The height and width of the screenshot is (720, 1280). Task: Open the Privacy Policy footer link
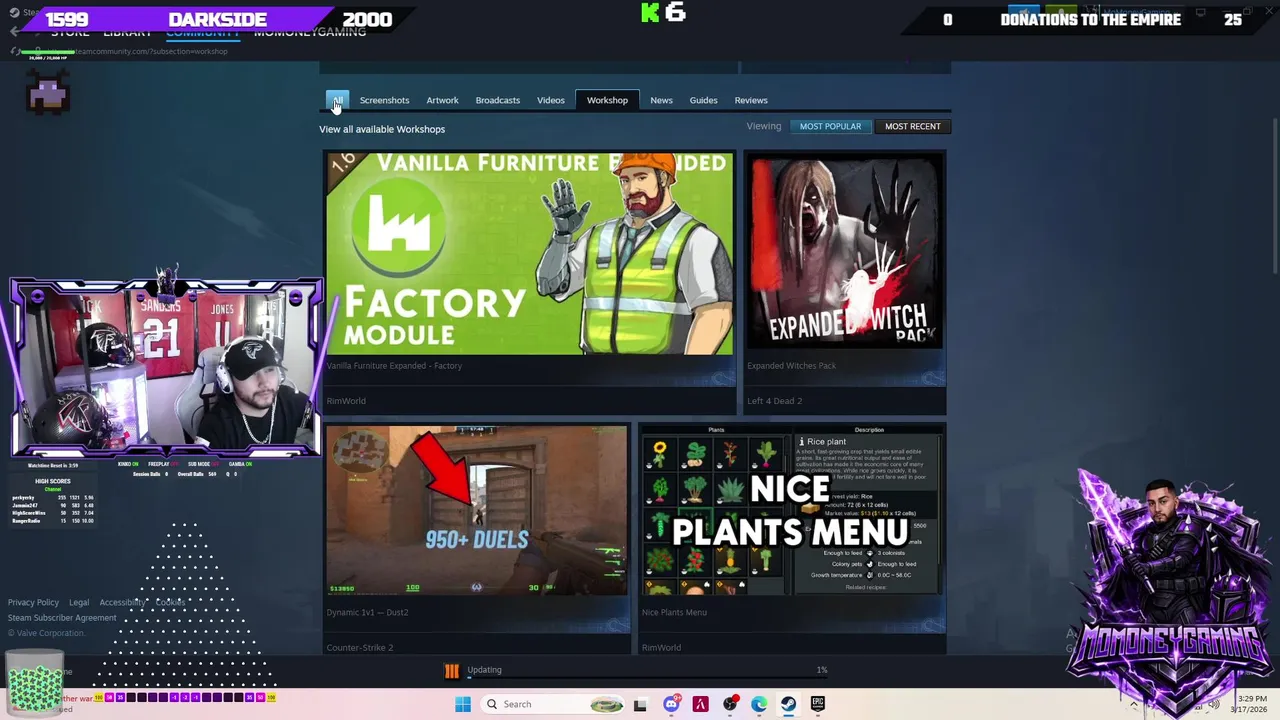pyautogui.click(x=33, y=602)
